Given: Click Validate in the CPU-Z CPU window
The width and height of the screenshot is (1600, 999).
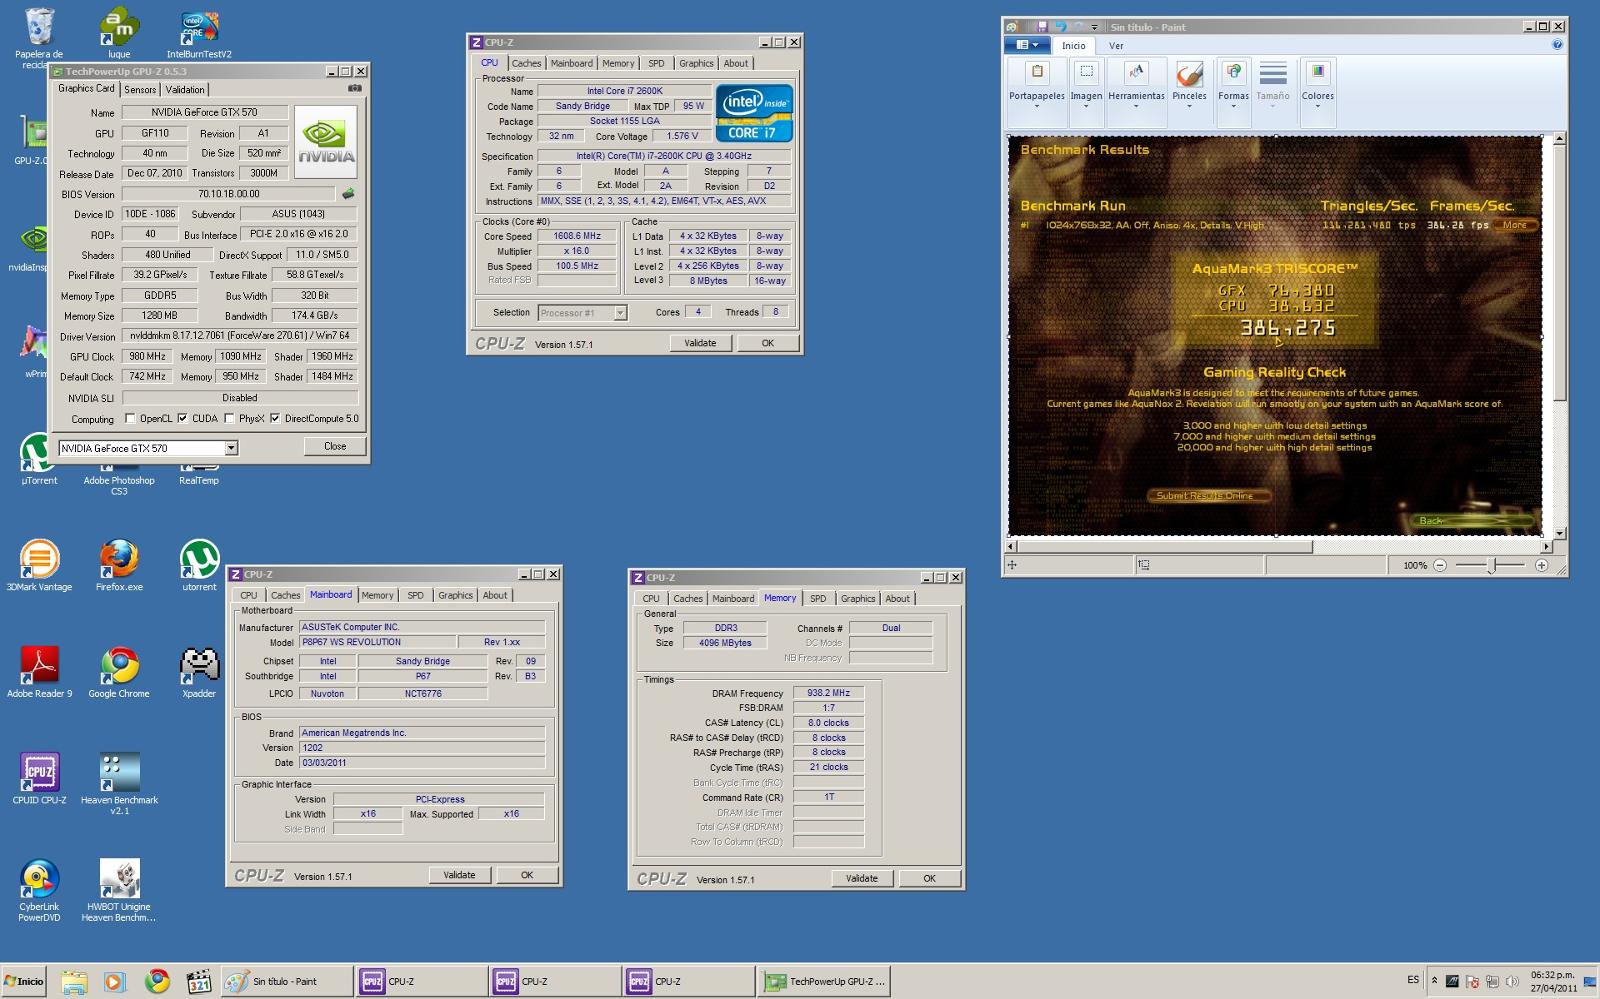Looking at the screenshot, I should click(700, 343).
